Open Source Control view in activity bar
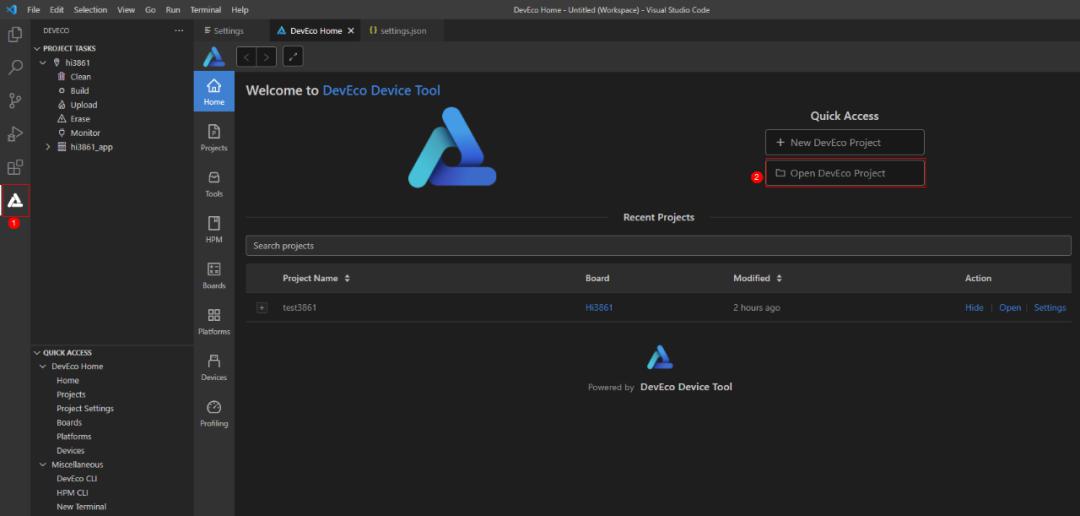The height and width of the screenshot is (516, 1080). 14,101
